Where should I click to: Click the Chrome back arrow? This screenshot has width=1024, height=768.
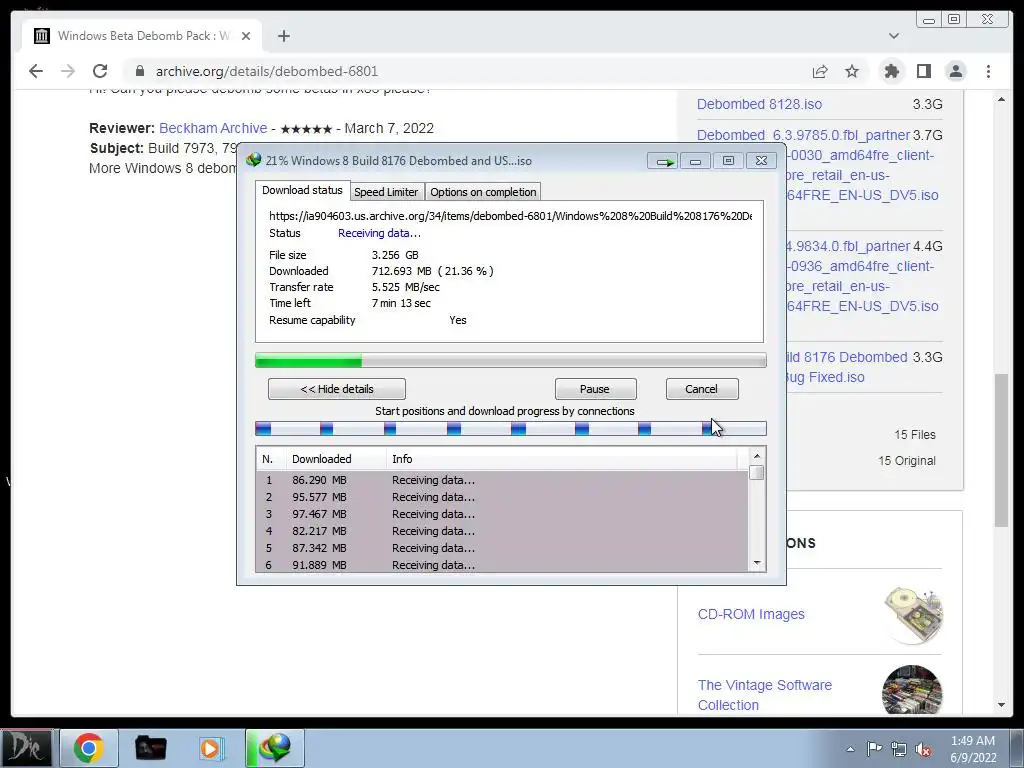(x=36, y=71)
